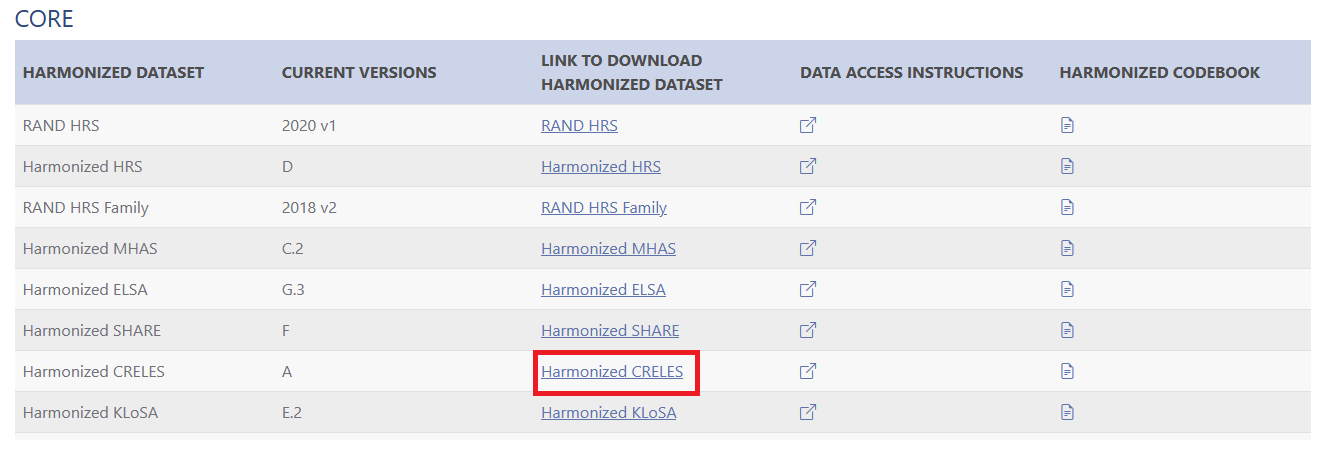Open data access instructions for Harmonized CRELES
1319x449 pixels.
808,371
